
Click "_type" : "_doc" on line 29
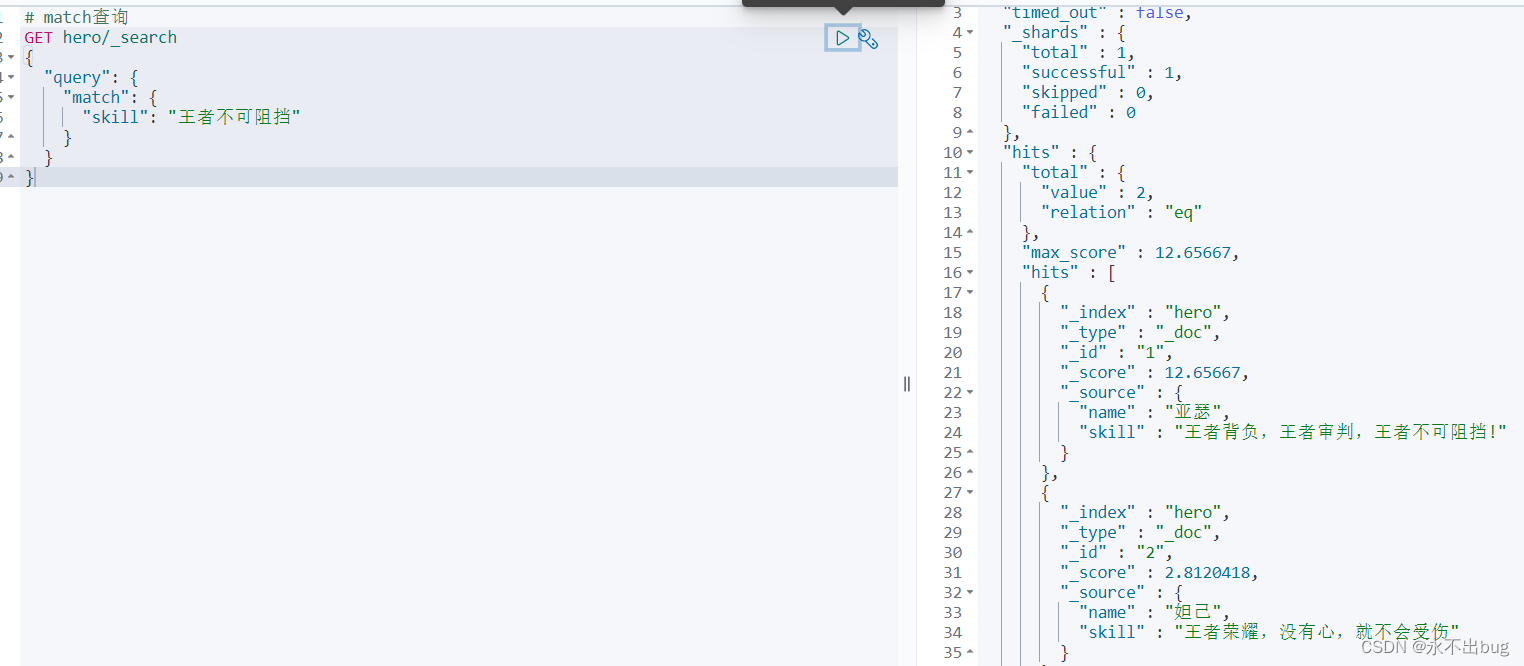pyautogui.click(x=1141, y=532)
